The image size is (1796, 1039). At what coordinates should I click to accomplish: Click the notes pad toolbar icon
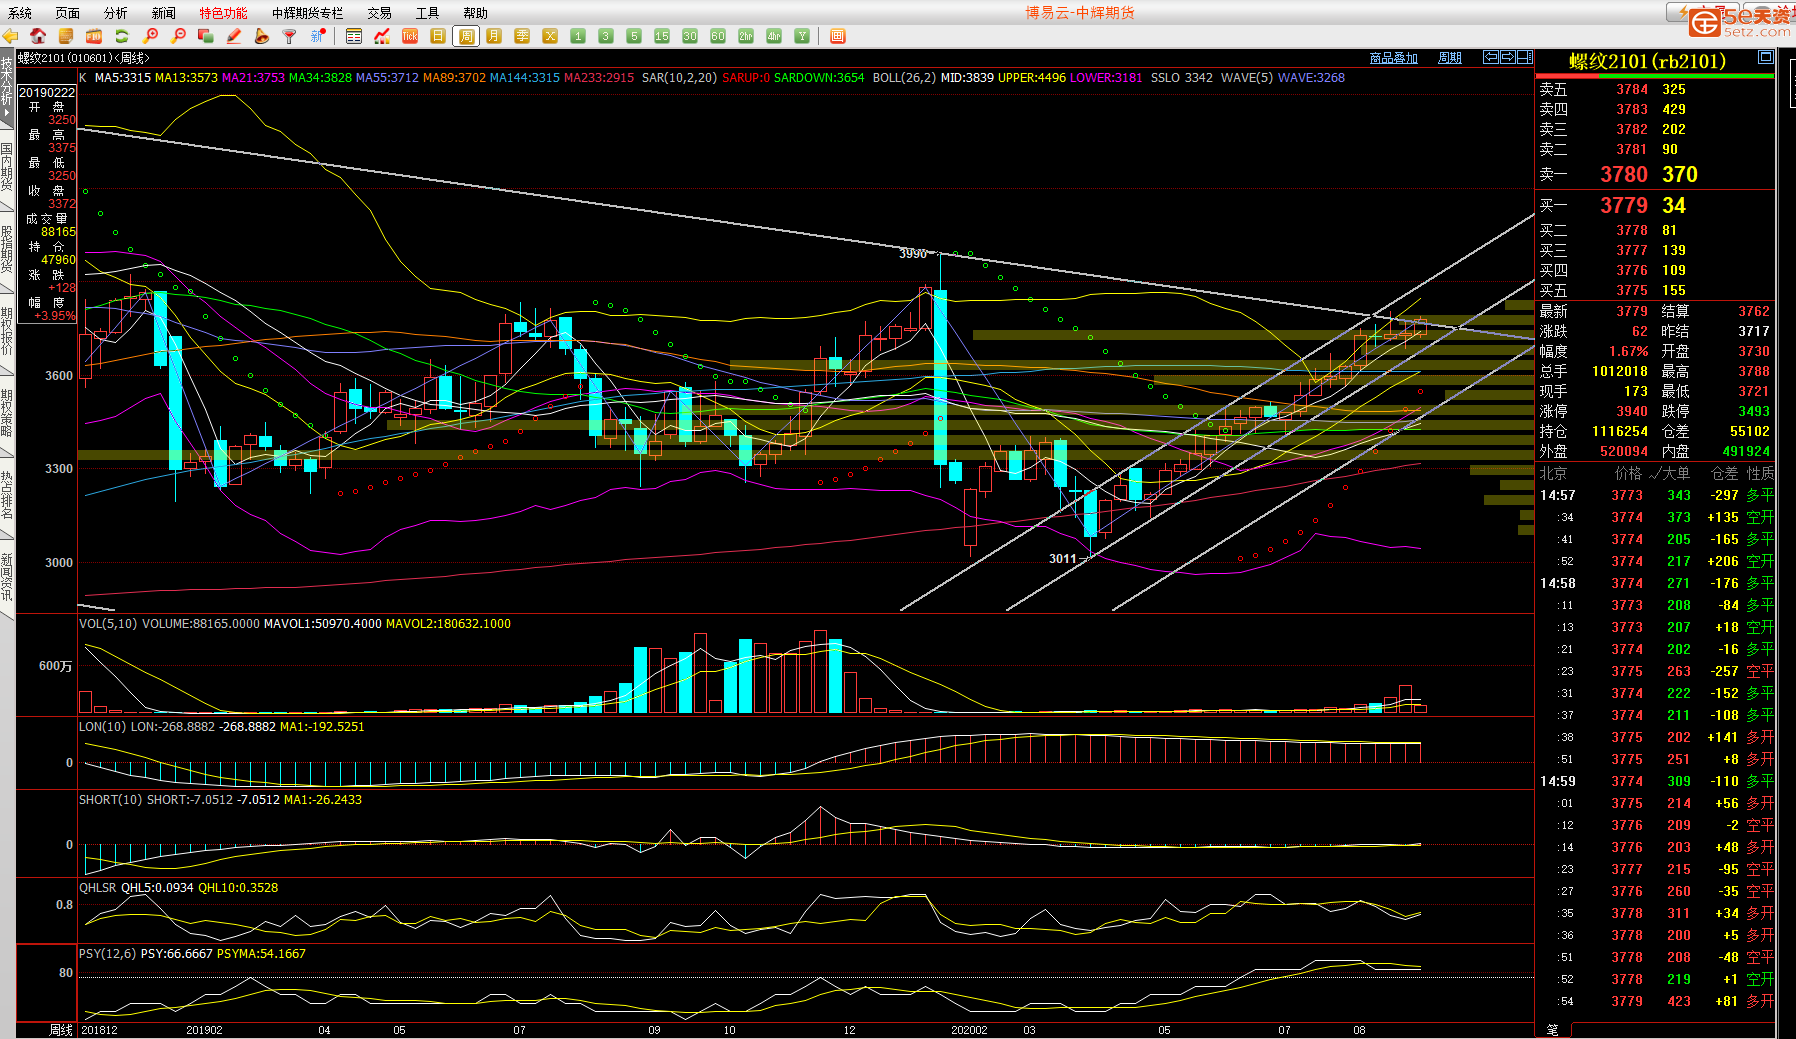(x=66, y=36)
